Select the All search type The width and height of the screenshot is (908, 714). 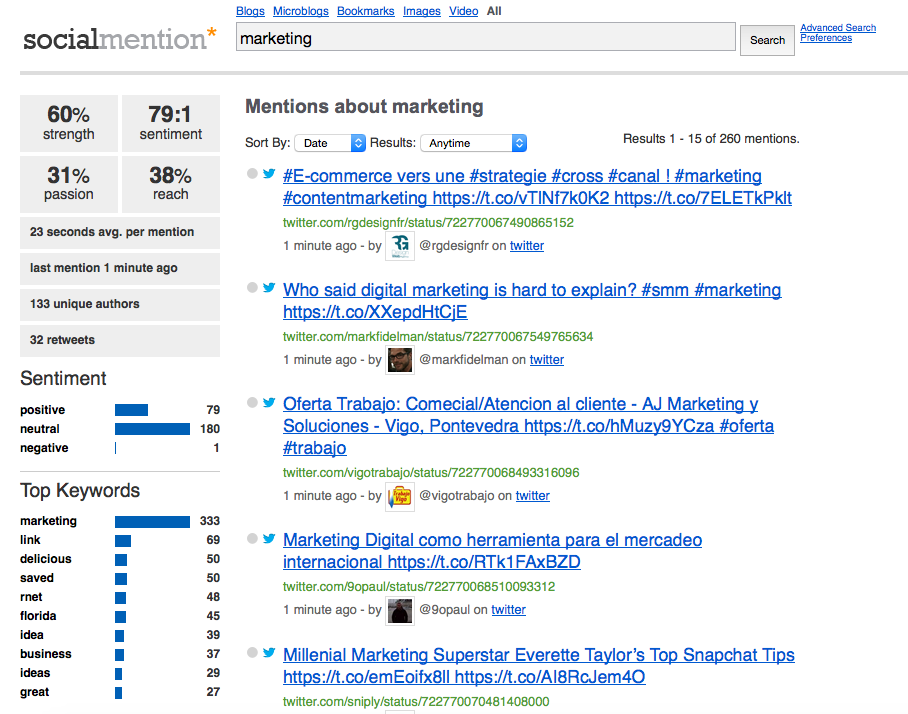(x=494, y=11)
